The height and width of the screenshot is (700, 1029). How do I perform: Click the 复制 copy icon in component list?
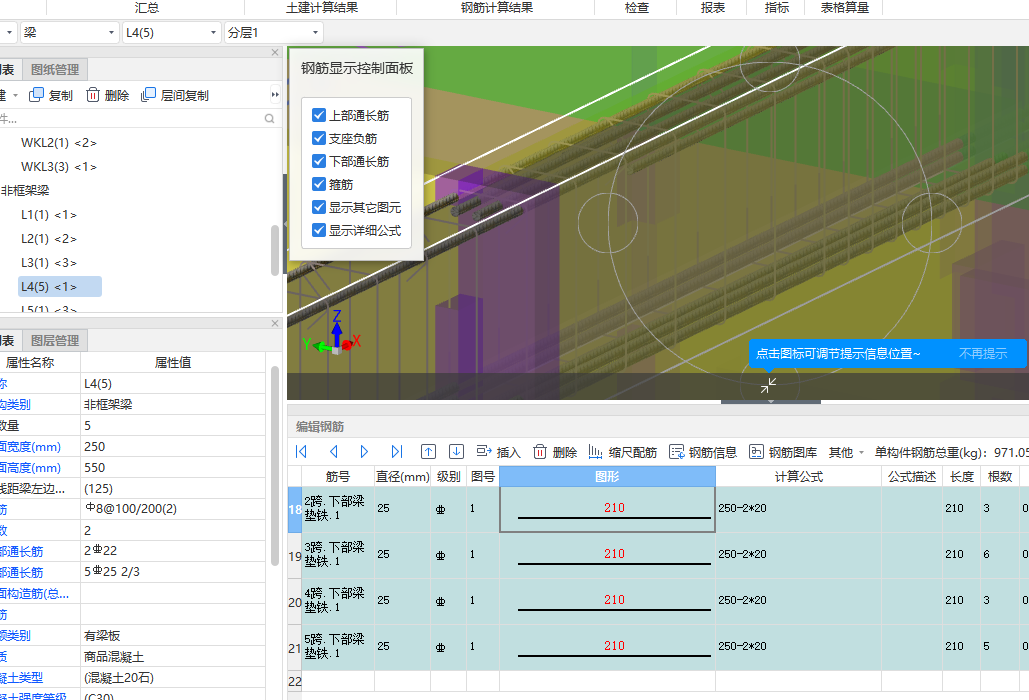36,95
